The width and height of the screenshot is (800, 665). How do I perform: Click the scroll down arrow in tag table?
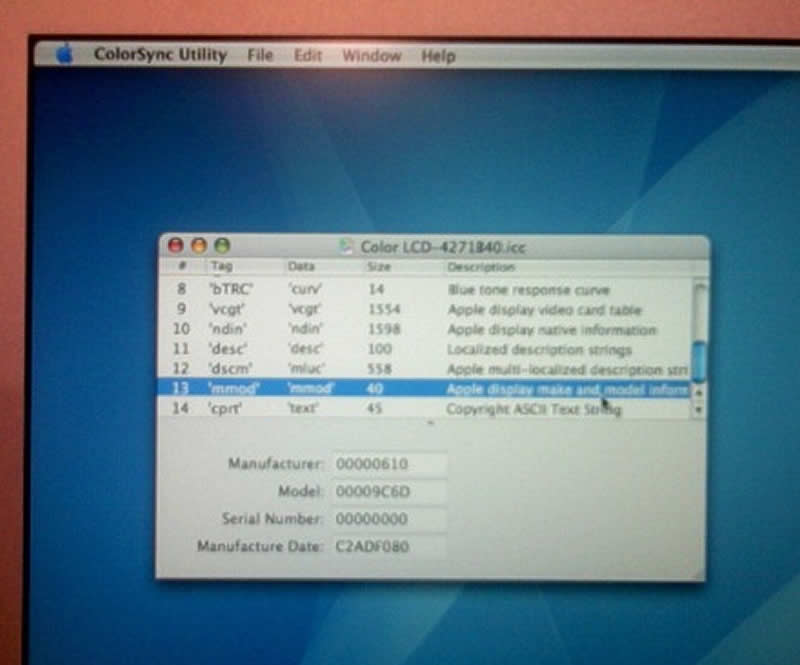pos(699,409)
